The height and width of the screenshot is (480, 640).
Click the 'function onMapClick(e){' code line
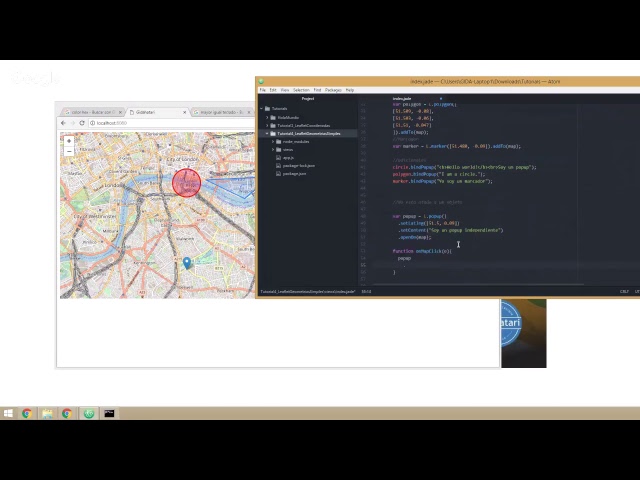[x=422, y=251]
